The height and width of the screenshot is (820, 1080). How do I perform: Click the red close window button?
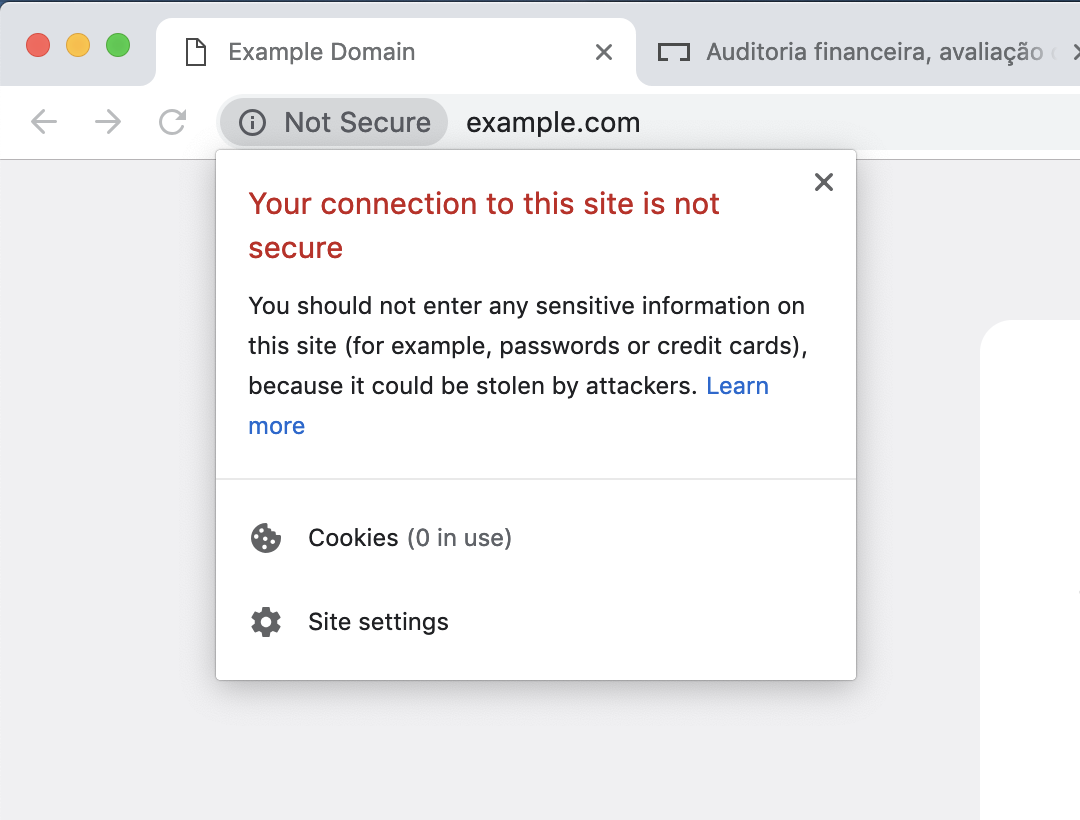(38, 45)
